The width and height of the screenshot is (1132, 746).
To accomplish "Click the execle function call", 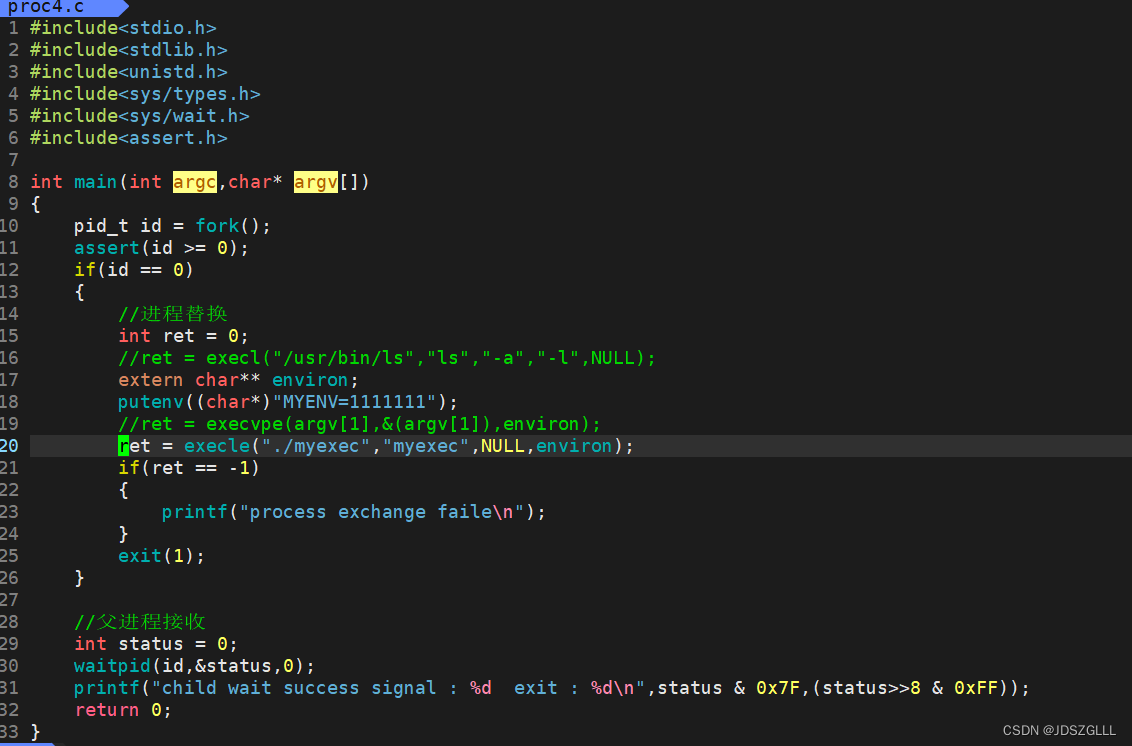I will tap(217, 446).
